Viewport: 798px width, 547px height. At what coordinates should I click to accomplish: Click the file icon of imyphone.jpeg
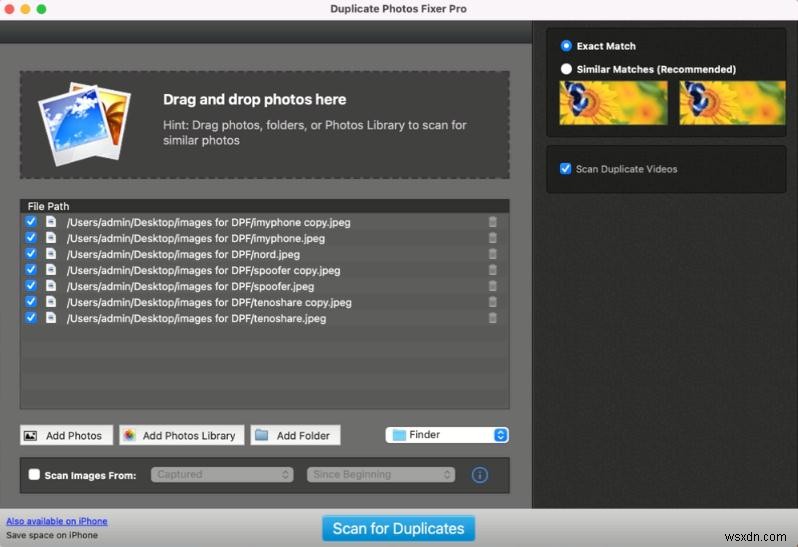pyautogui.click(x=51, y=238)
